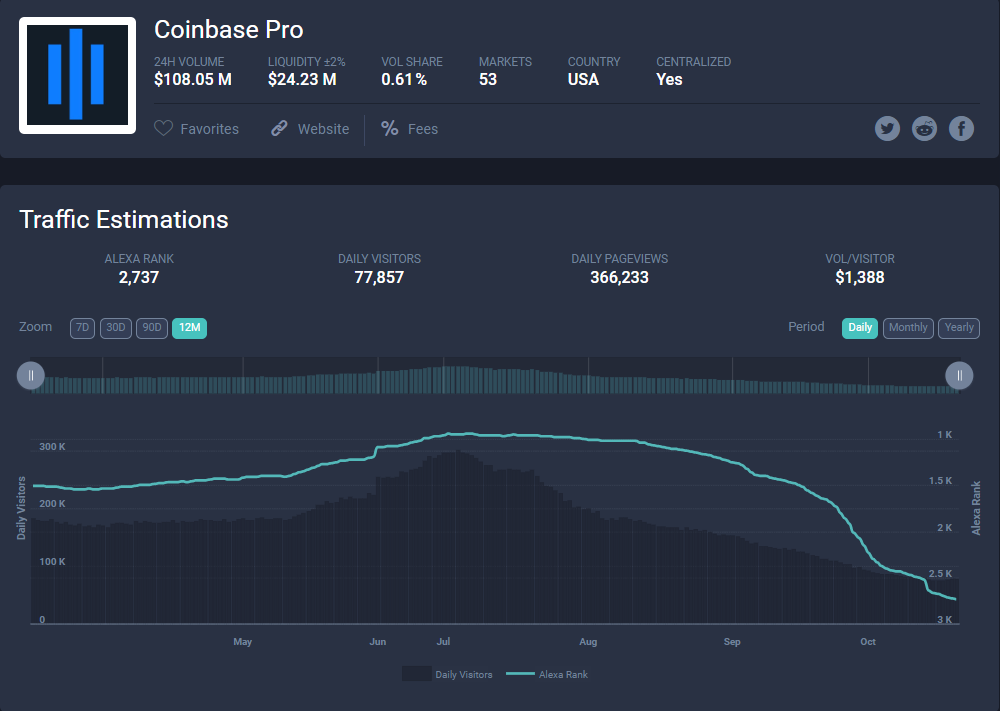Click the left range slider handle

(x=31, y=375)
